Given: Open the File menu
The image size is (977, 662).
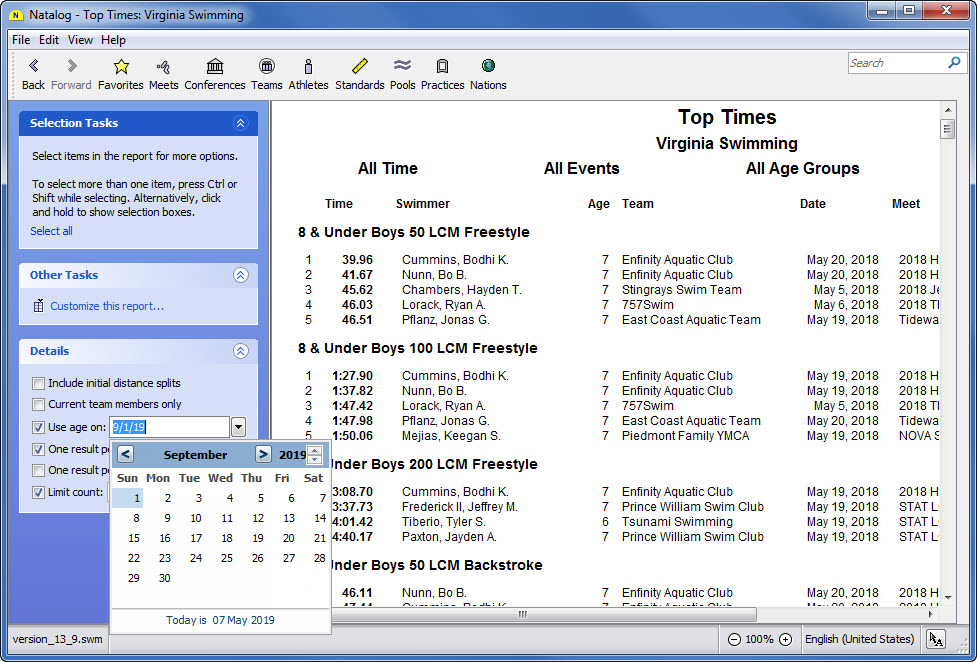Looking at the screenshot, I should tap(21, 40).
